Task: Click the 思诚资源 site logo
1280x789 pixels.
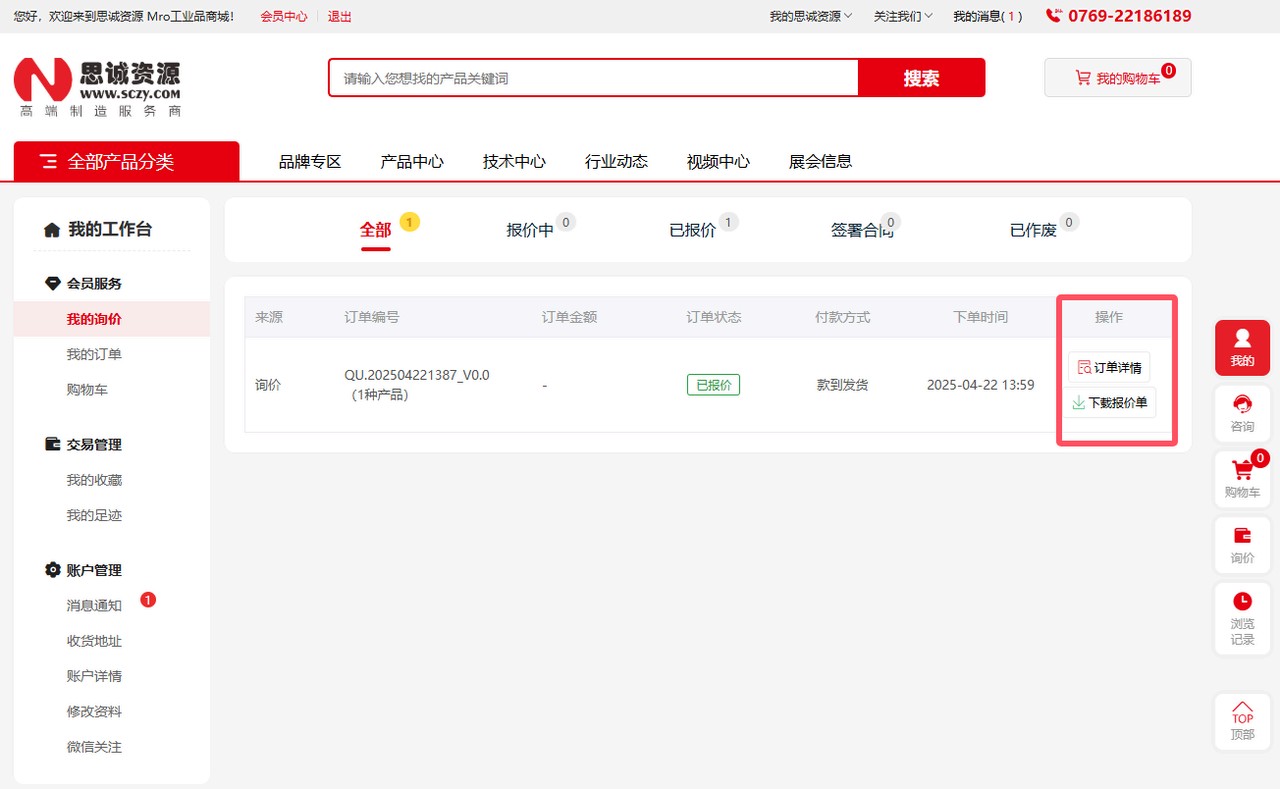Action: (x=98, y=87)
